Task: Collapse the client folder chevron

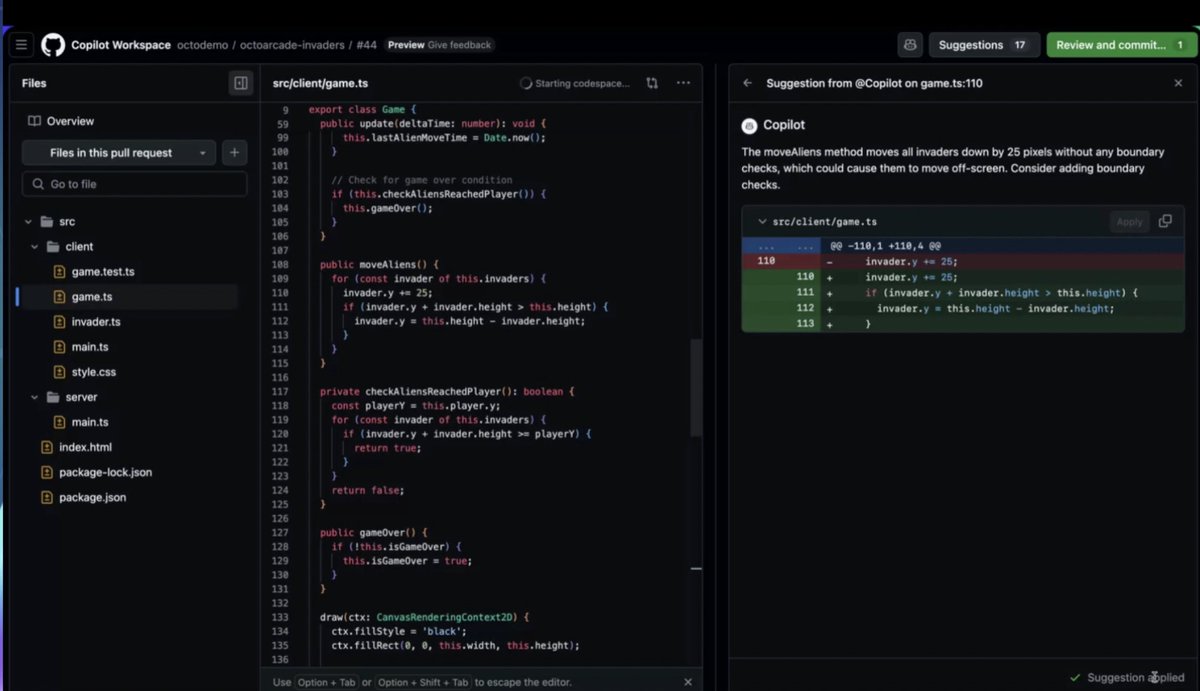Action: pyautogui.click(x=35, y=247)
